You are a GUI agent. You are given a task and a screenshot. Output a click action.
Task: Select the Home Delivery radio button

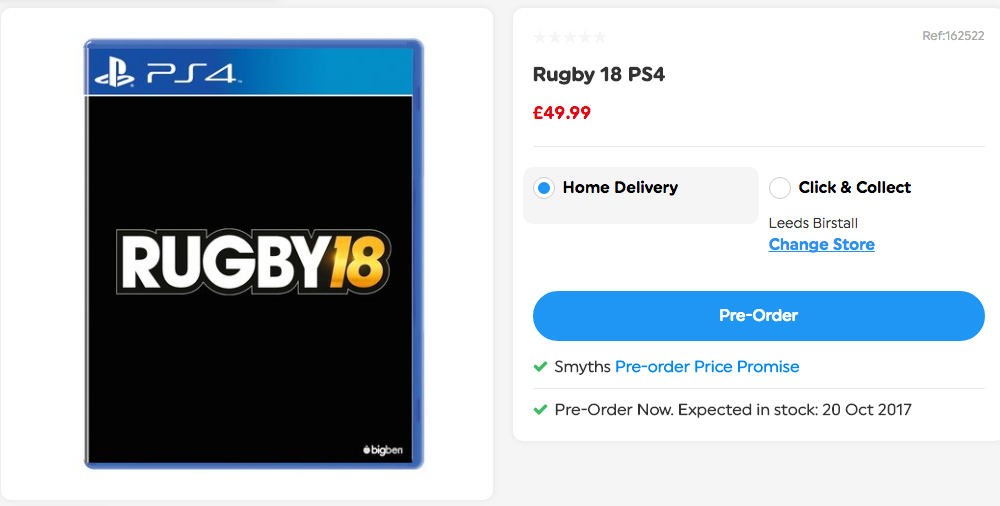coord(544,188)
